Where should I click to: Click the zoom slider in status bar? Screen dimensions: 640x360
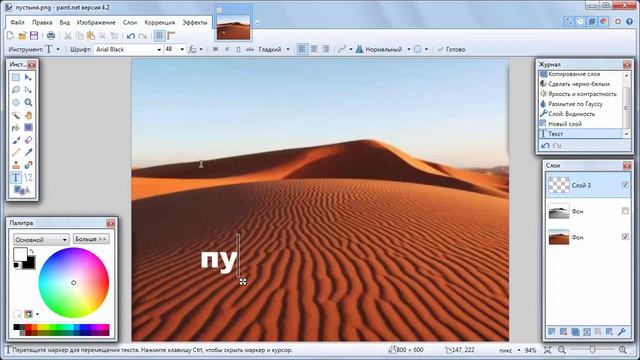tap(592, 350)
